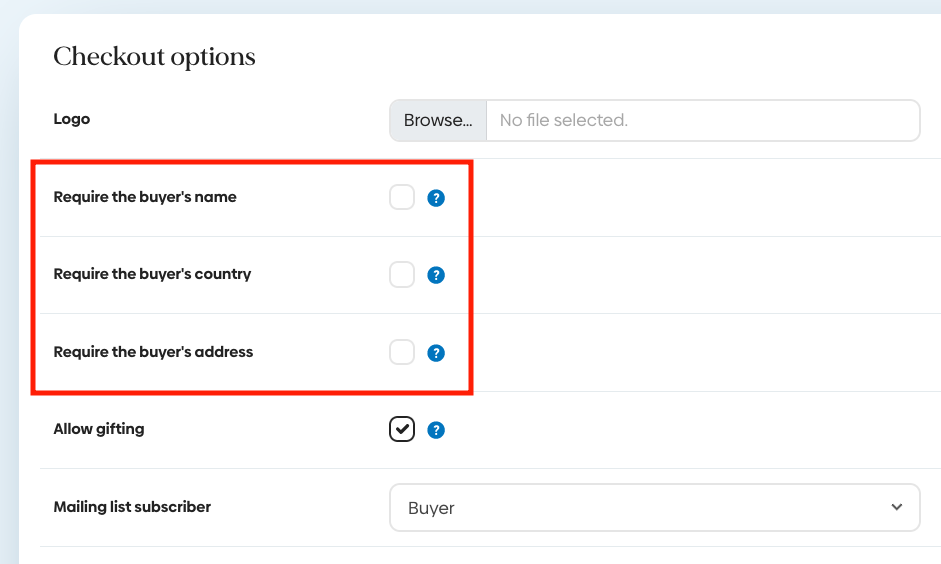Open help tooltip for buyer's country option
The image size is (941, 564).
436,275
